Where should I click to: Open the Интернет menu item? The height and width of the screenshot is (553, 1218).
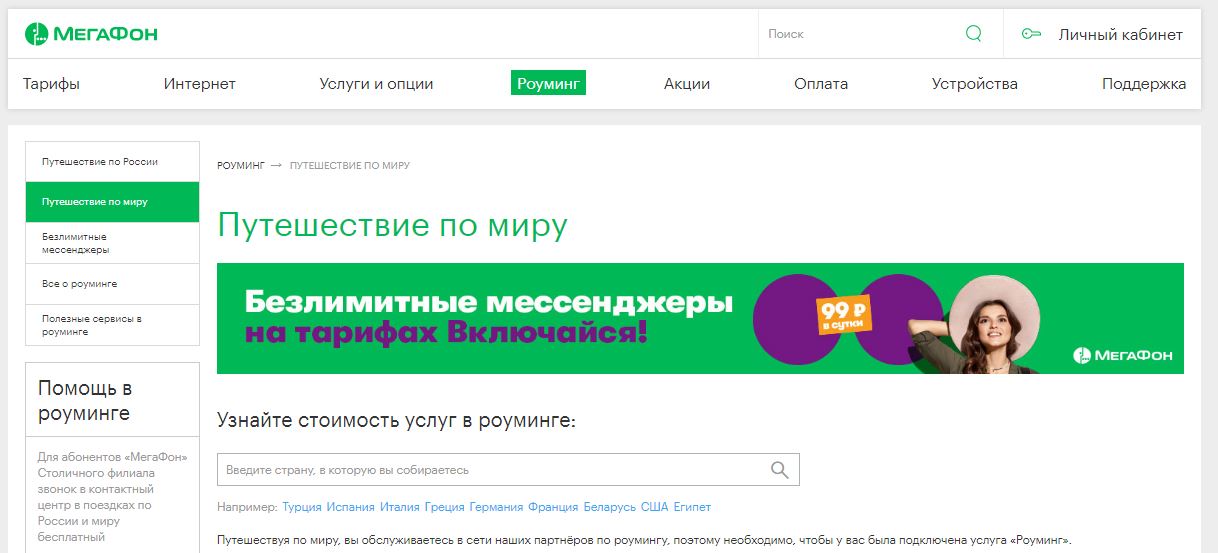199,84
